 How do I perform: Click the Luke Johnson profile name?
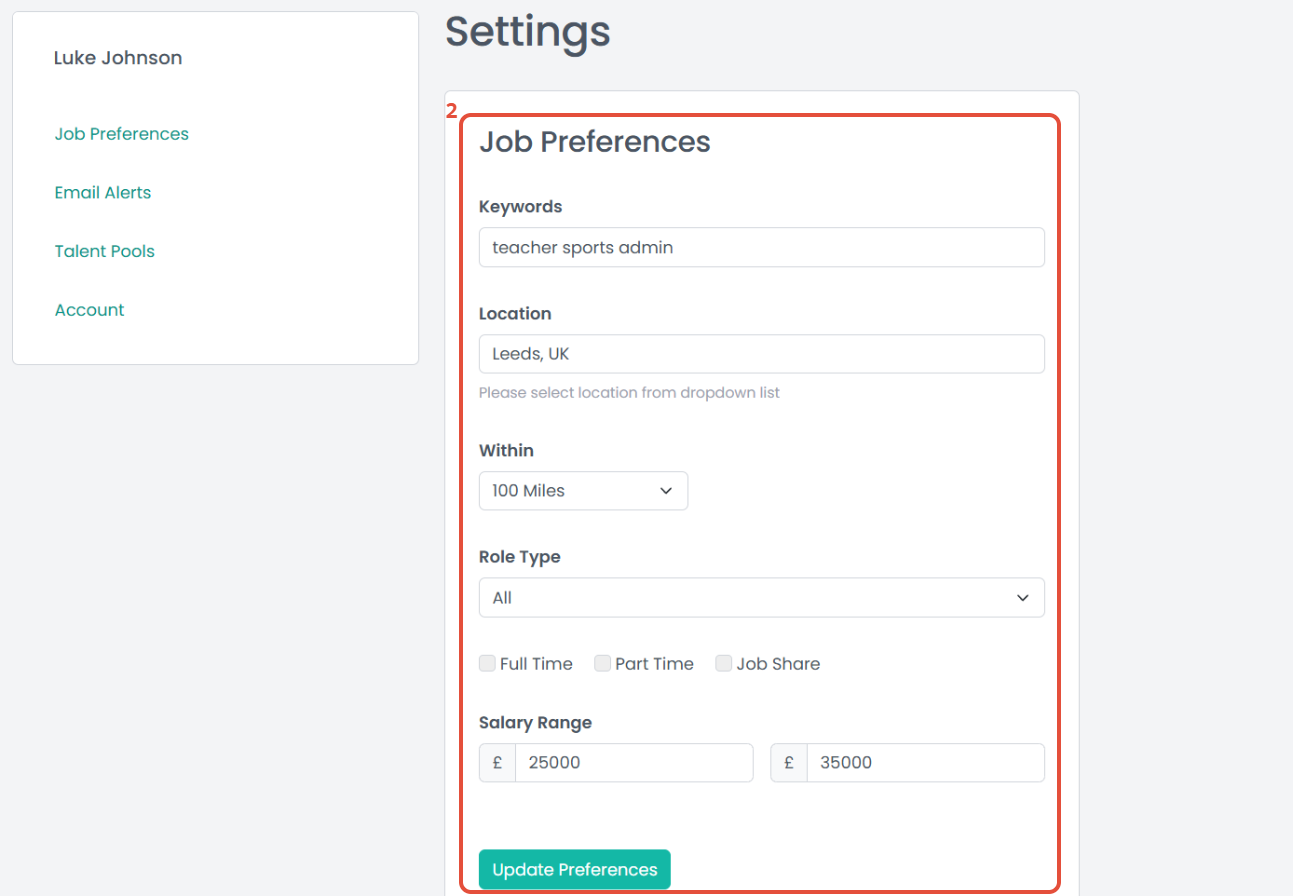coord(118,58)
